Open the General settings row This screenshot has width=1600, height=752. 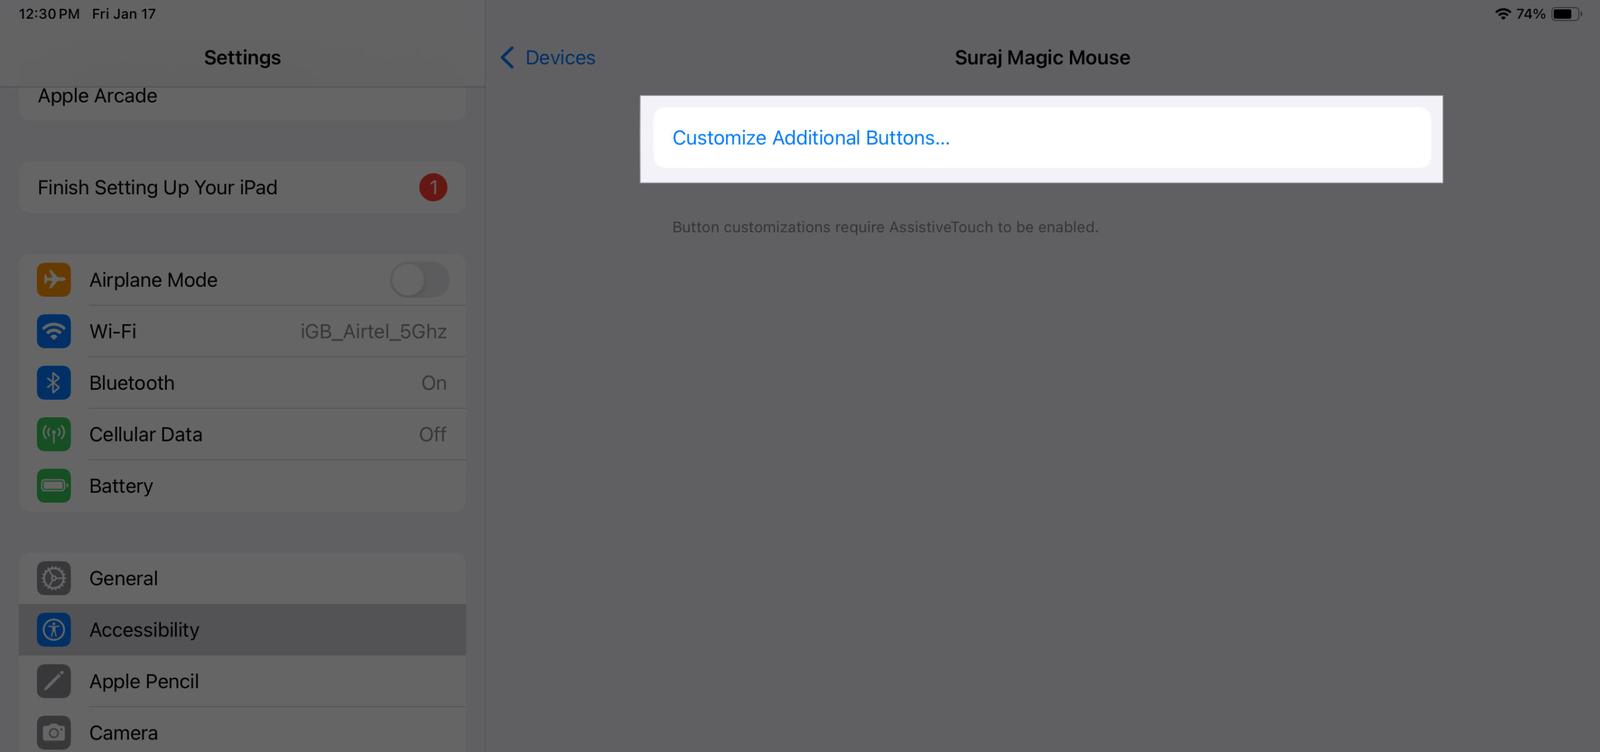pos(242,578)
